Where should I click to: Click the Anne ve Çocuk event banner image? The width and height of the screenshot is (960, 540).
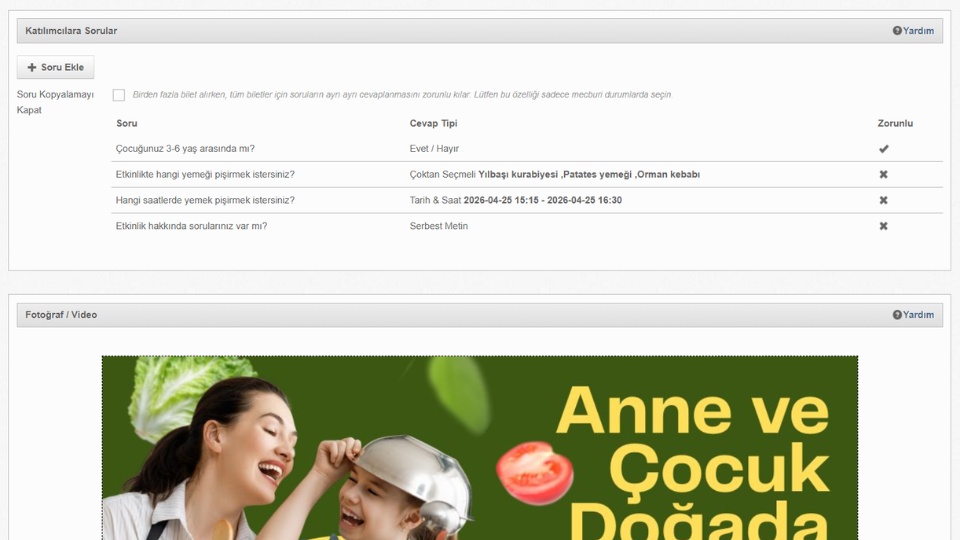480,448
